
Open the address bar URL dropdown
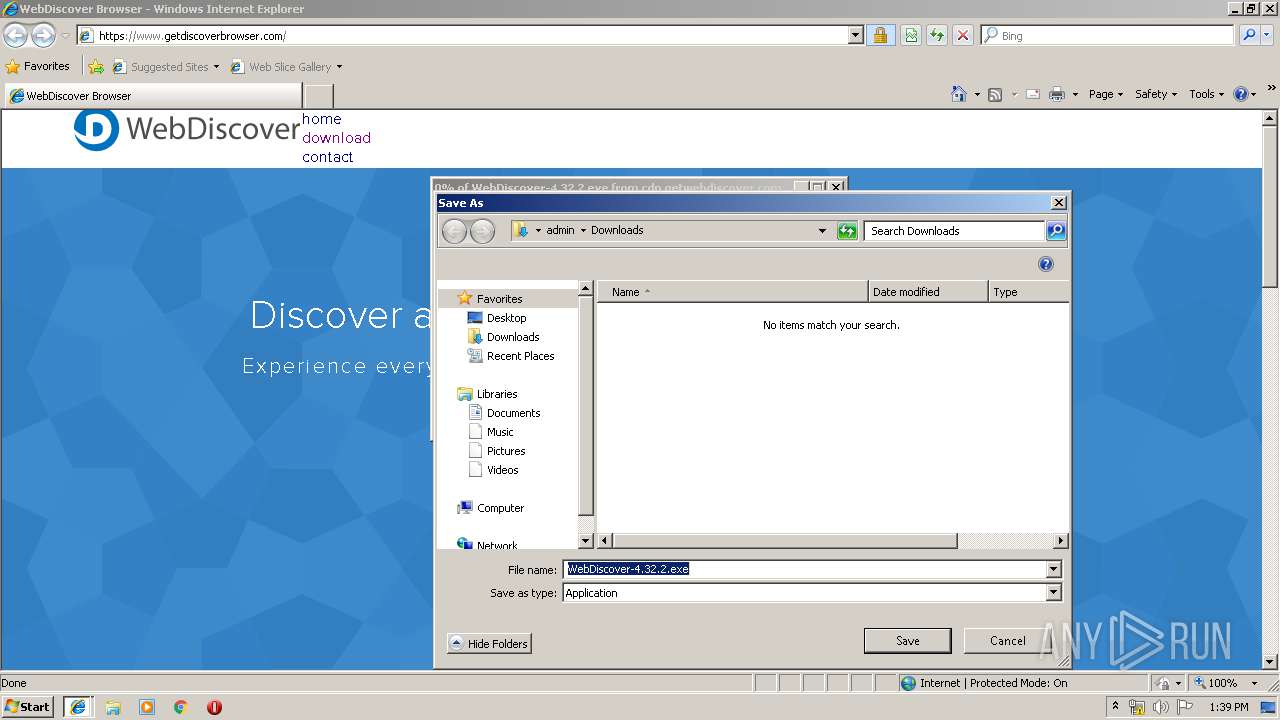pos(855,35)
